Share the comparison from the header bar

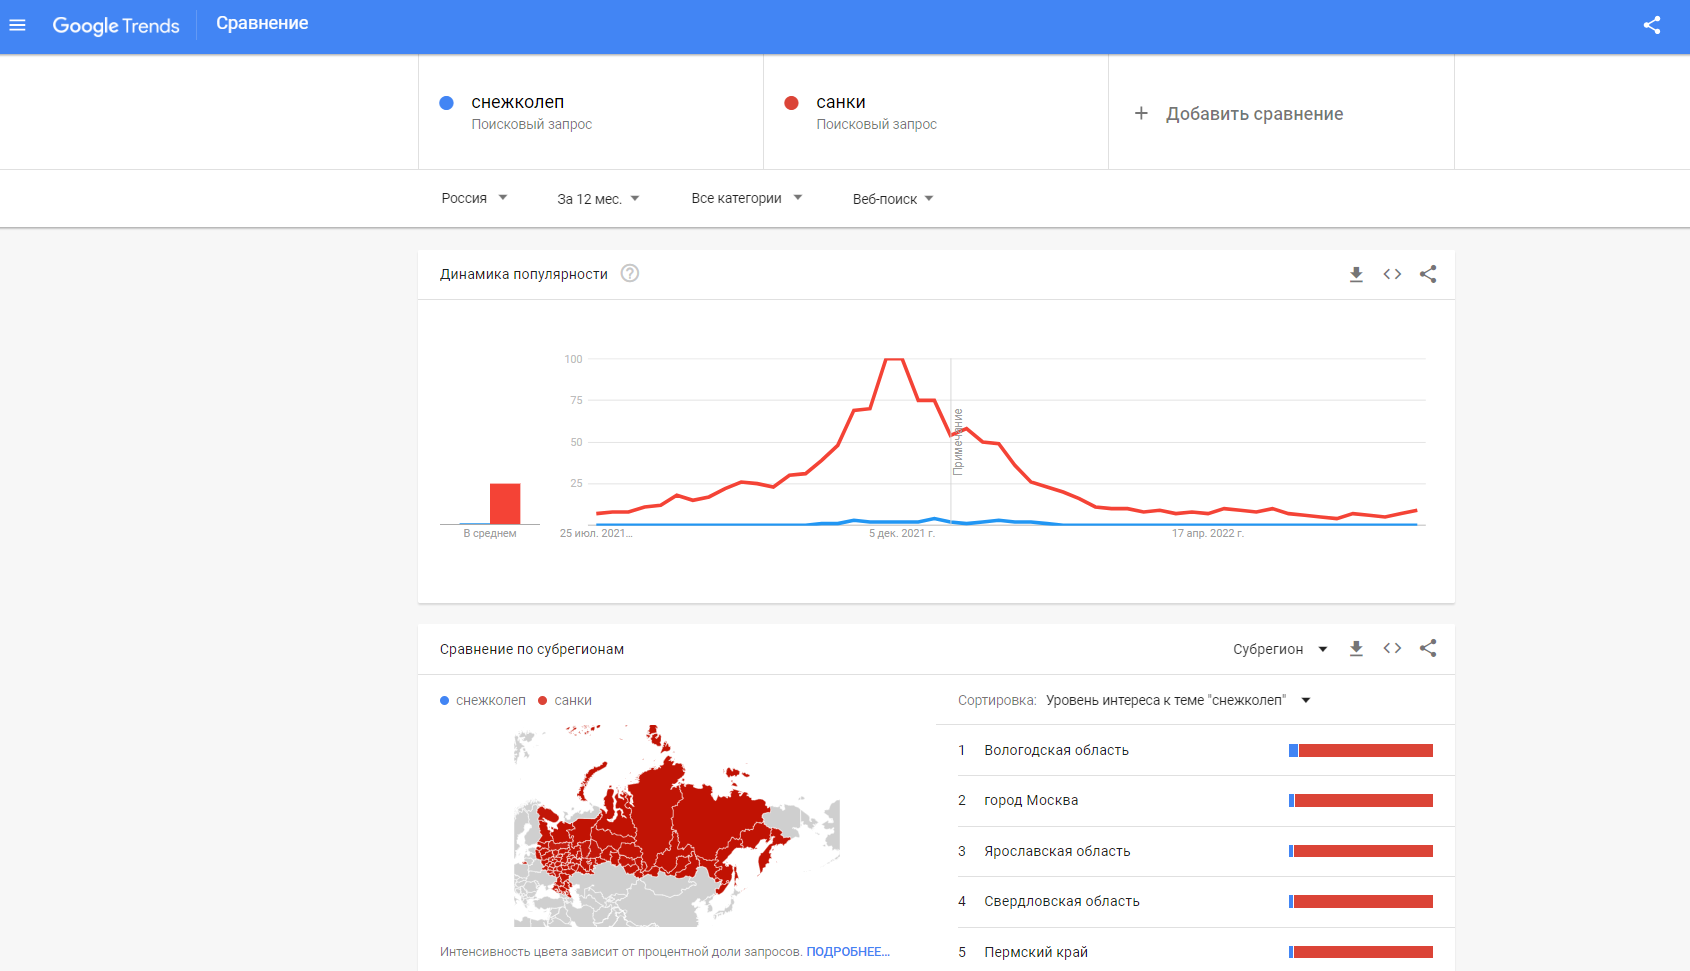click(1651, 25)
